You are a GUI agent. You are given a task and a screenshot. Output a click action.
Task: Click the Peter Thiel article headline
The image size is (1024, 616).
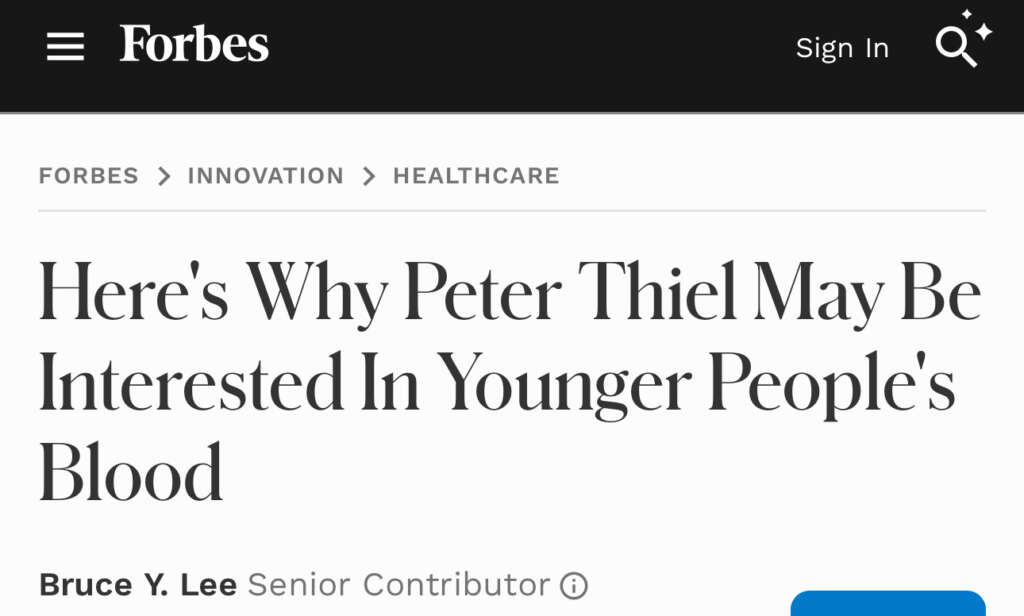(510, 380)
